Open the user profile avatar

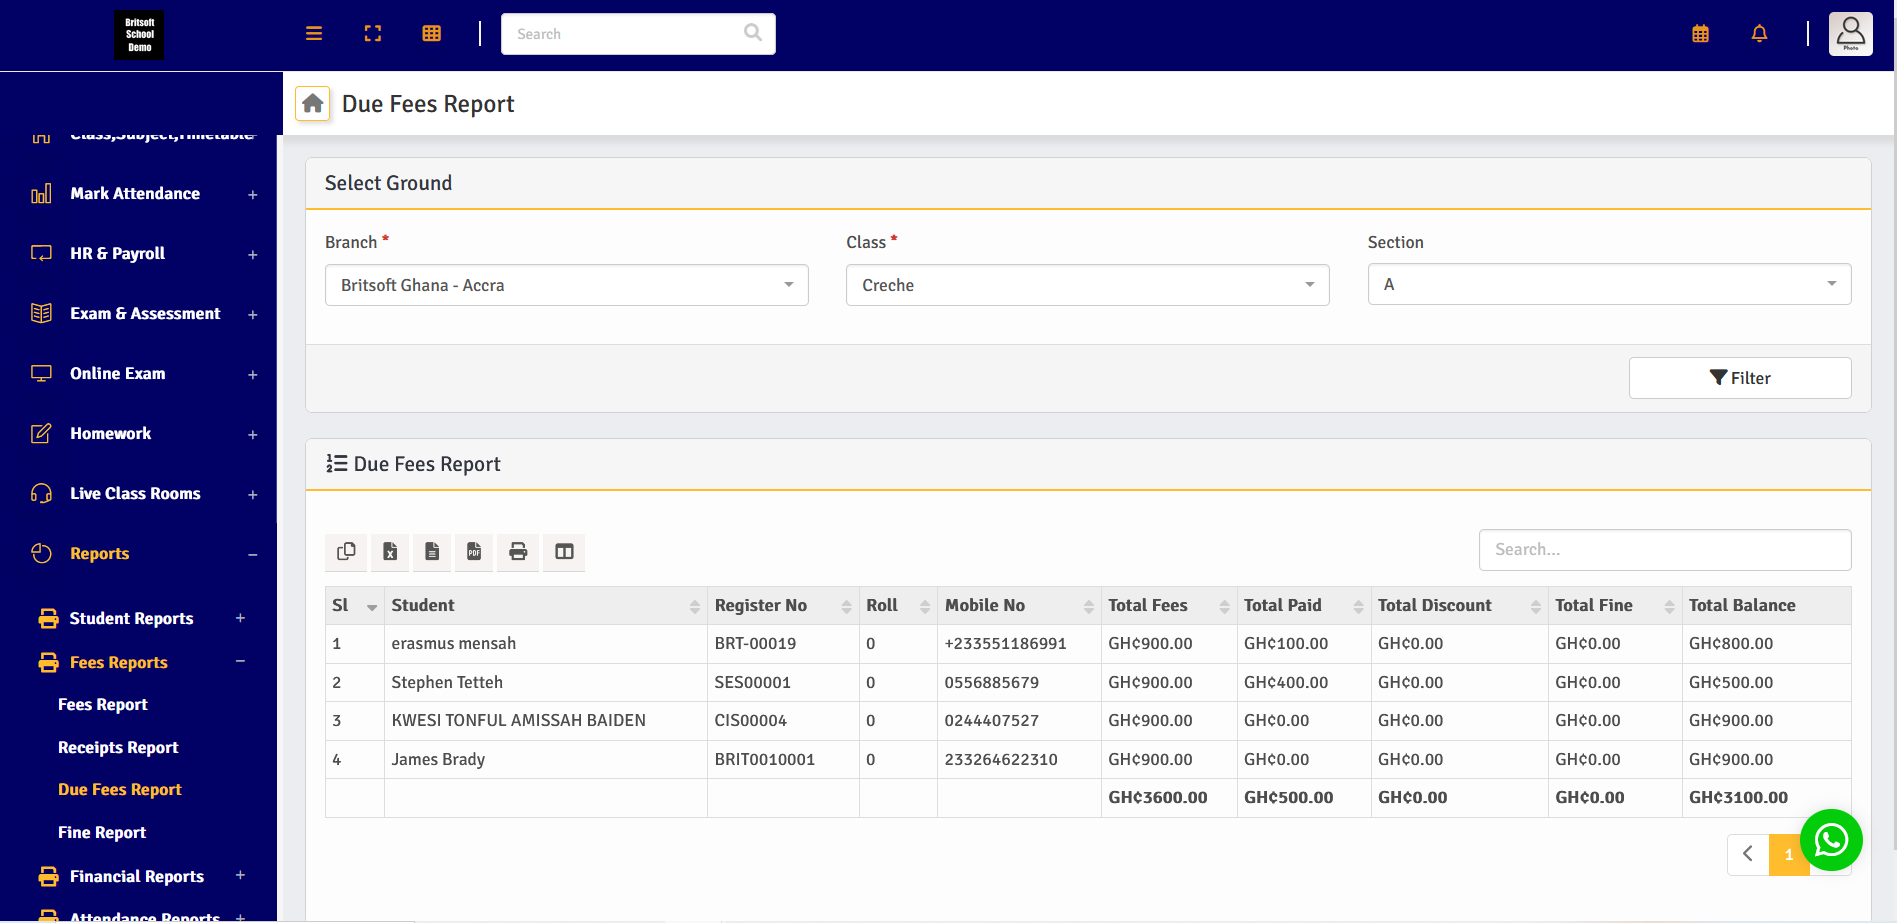click(x=1851, y=34)
